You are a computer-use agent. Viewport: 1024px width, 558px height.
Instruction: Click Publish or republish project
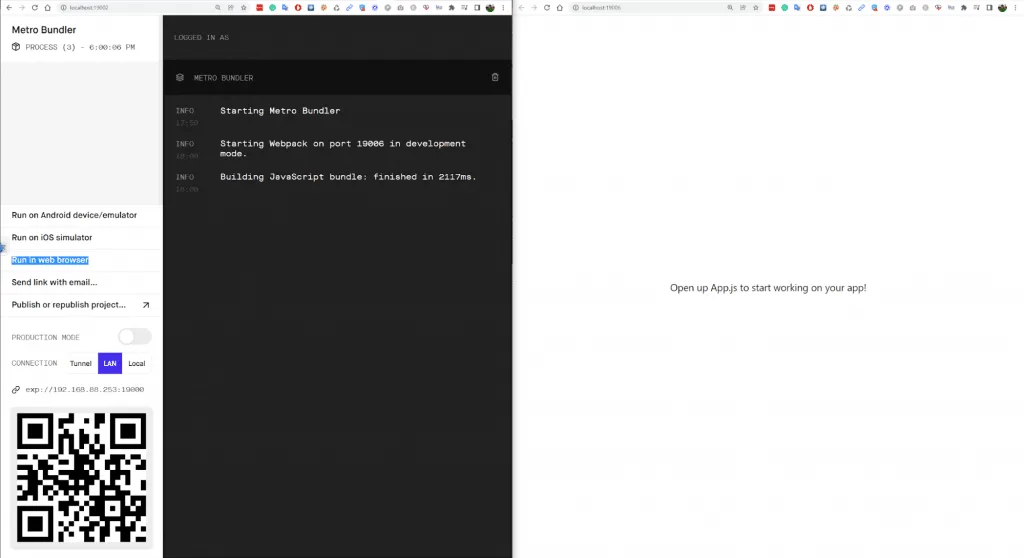(x=69, y=305)
